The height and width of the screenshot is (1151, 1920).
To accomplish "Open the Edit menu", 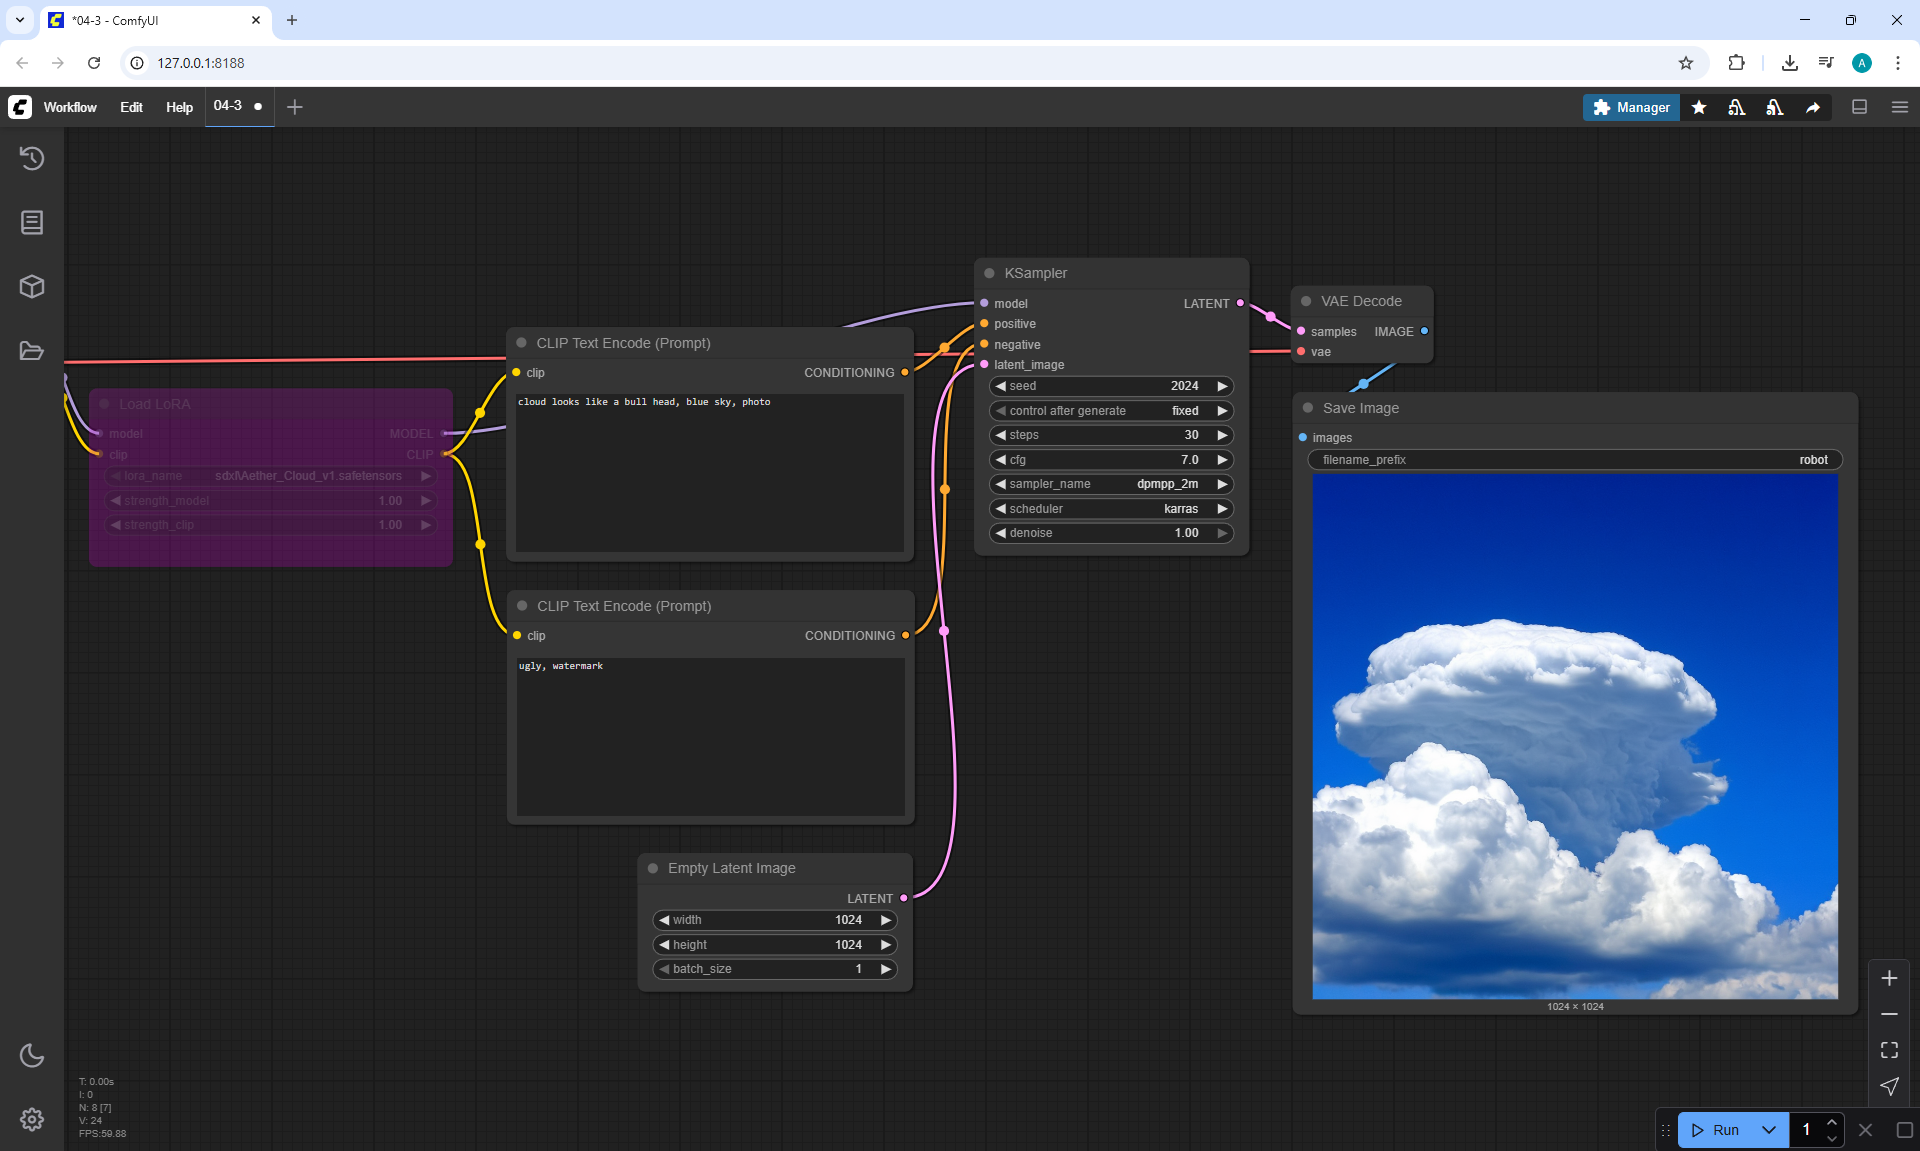I will coord(131,107).
